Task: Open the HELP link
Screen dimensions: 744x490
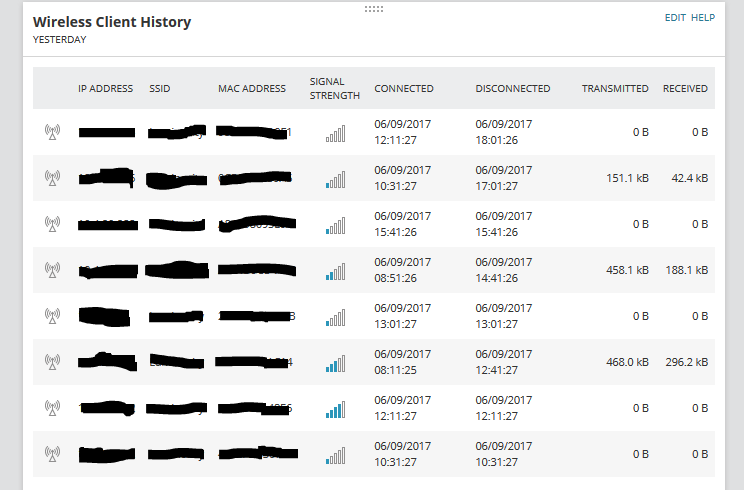Action: pyautogui.click(x=703, y=18)
